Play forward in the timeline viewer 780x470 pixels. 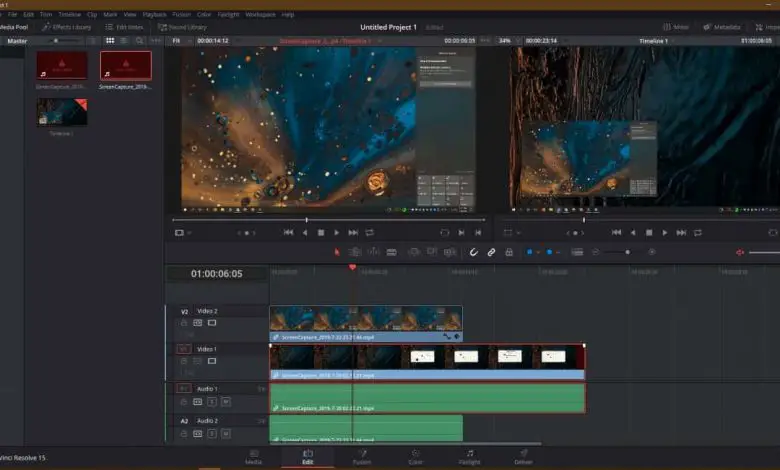coord(665,232)
